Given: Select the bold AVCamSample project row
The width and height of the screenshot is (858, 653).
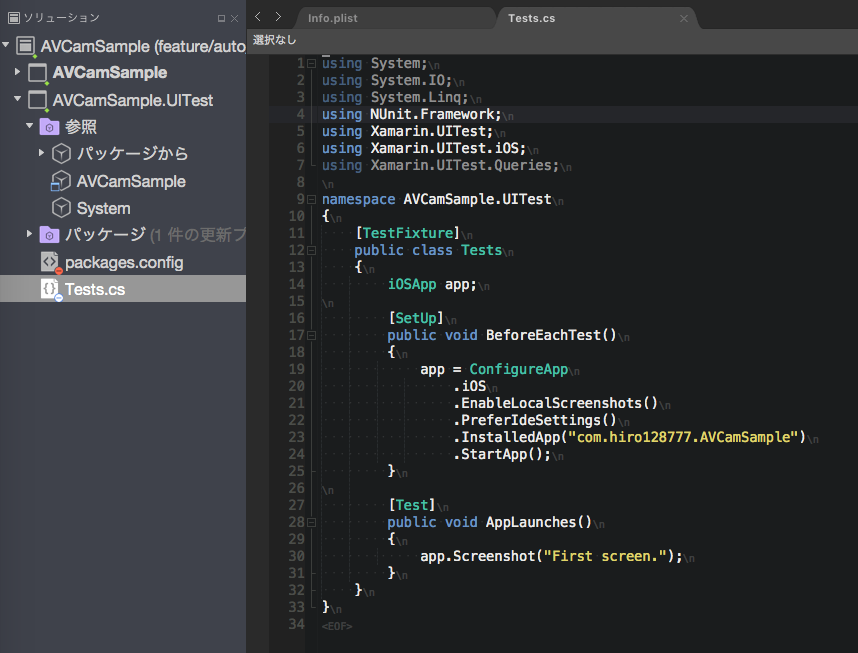Looking at the screenshot, I should [x=123, y=73].
